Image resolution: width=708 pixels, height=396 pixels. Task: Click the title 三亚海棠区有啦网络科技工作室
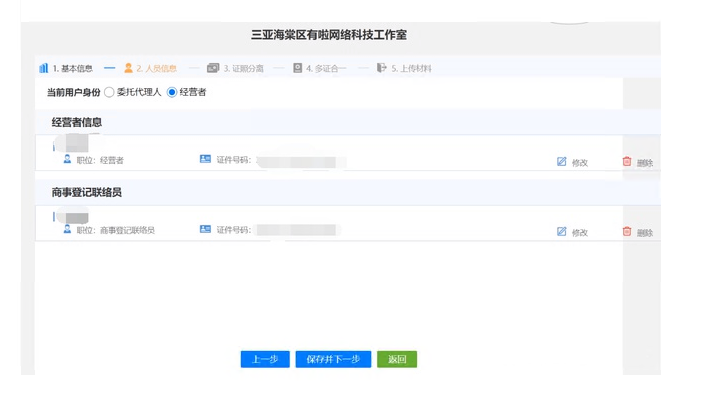click(329, 35)
